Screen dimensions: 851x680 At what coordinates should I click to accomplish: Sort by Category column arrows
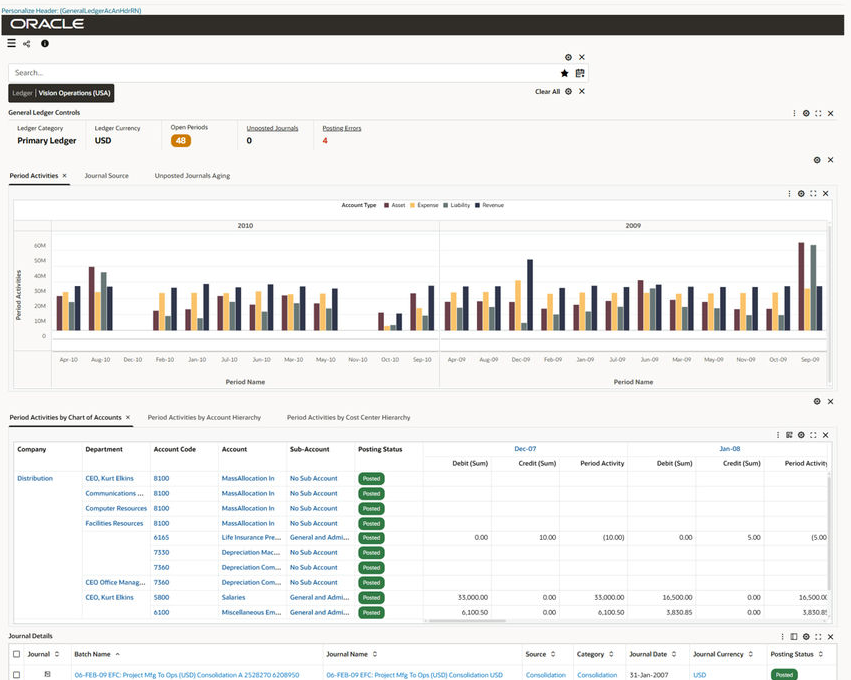click(x=611, y=654)
